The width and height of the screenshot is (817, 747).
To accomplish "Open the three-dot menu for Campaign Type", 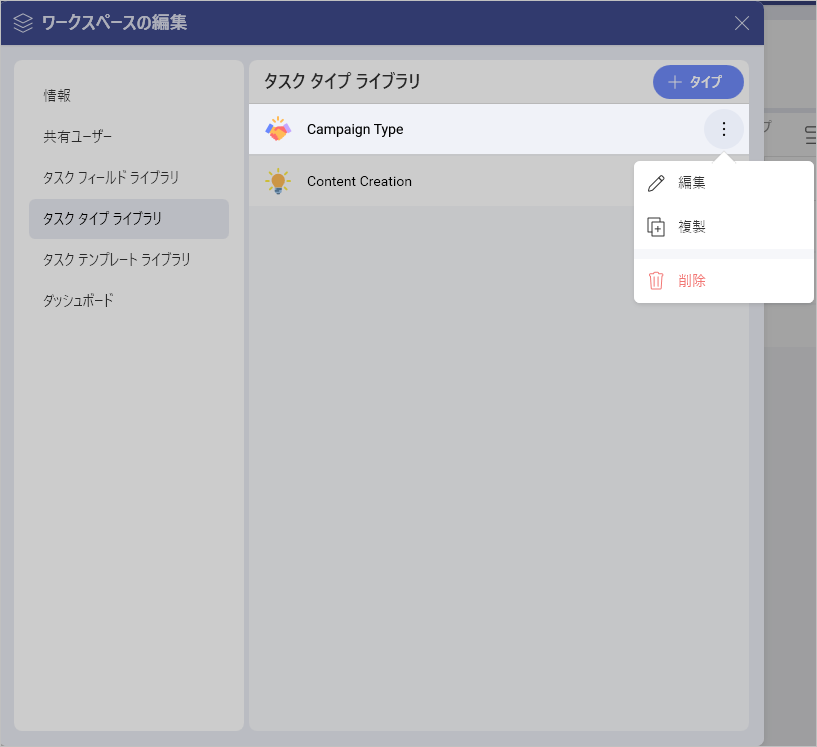I will tap(723, 129).
